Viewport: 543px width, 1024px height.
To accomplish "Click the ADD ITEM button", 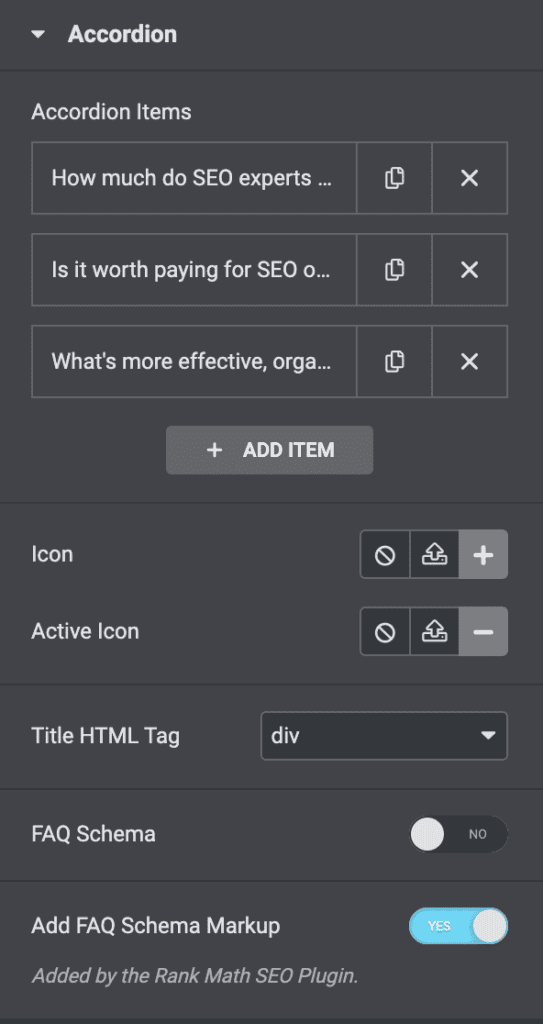I will tap(269, 450).
